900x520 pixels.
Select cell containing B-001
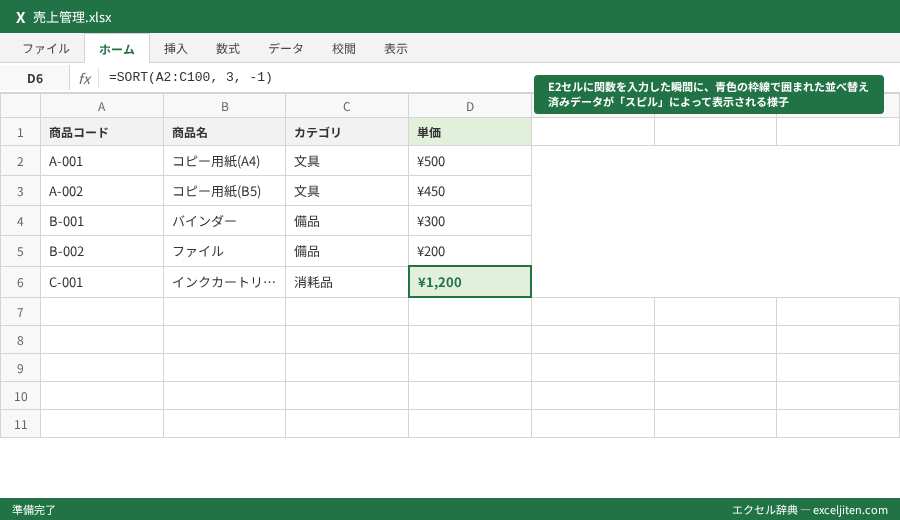point(102,221)
